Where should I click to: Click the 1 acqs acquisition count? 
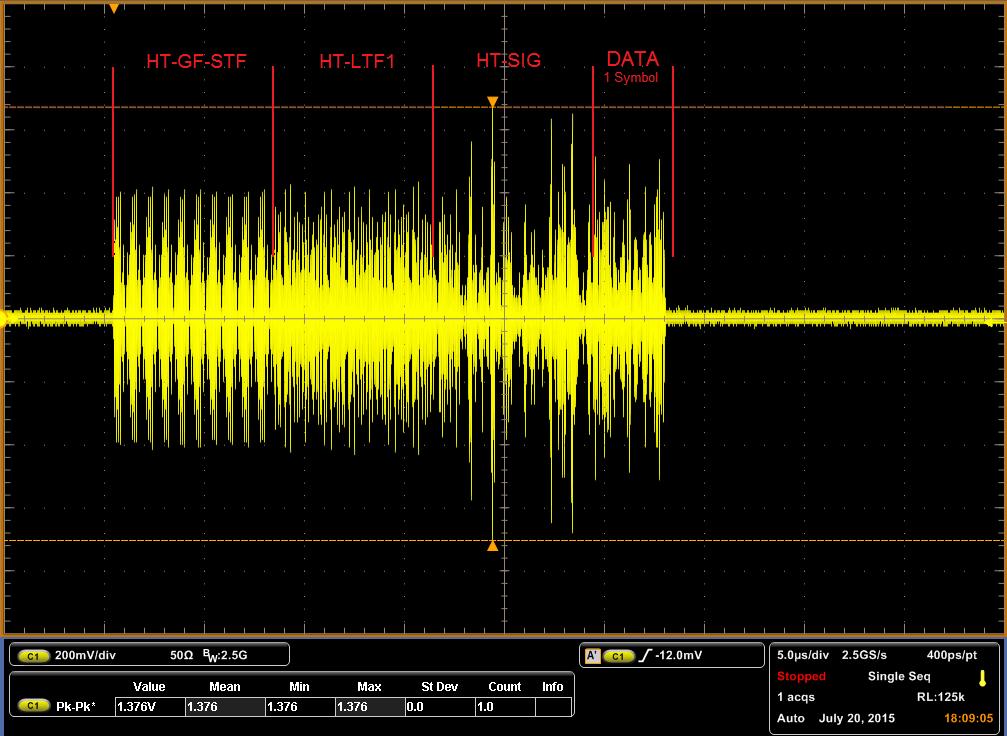coord(796,697)
